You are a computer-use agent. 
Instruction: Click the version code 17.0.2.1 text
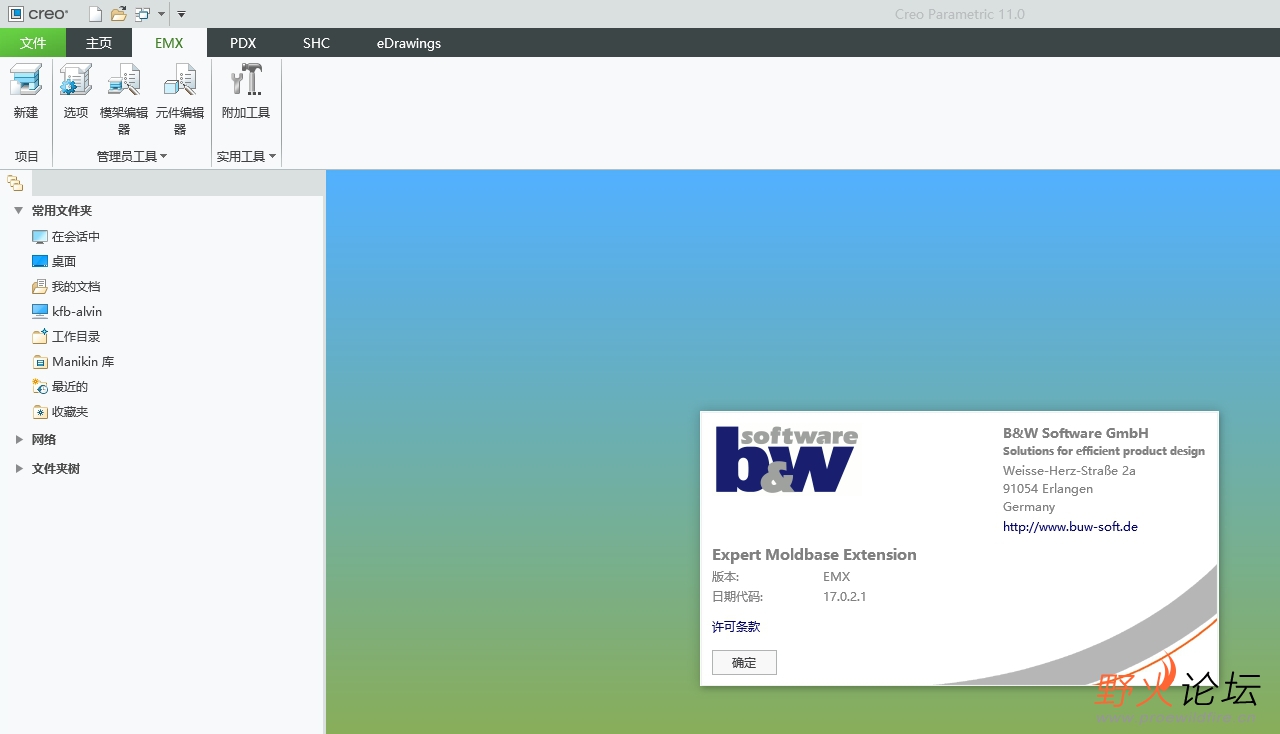845,597
